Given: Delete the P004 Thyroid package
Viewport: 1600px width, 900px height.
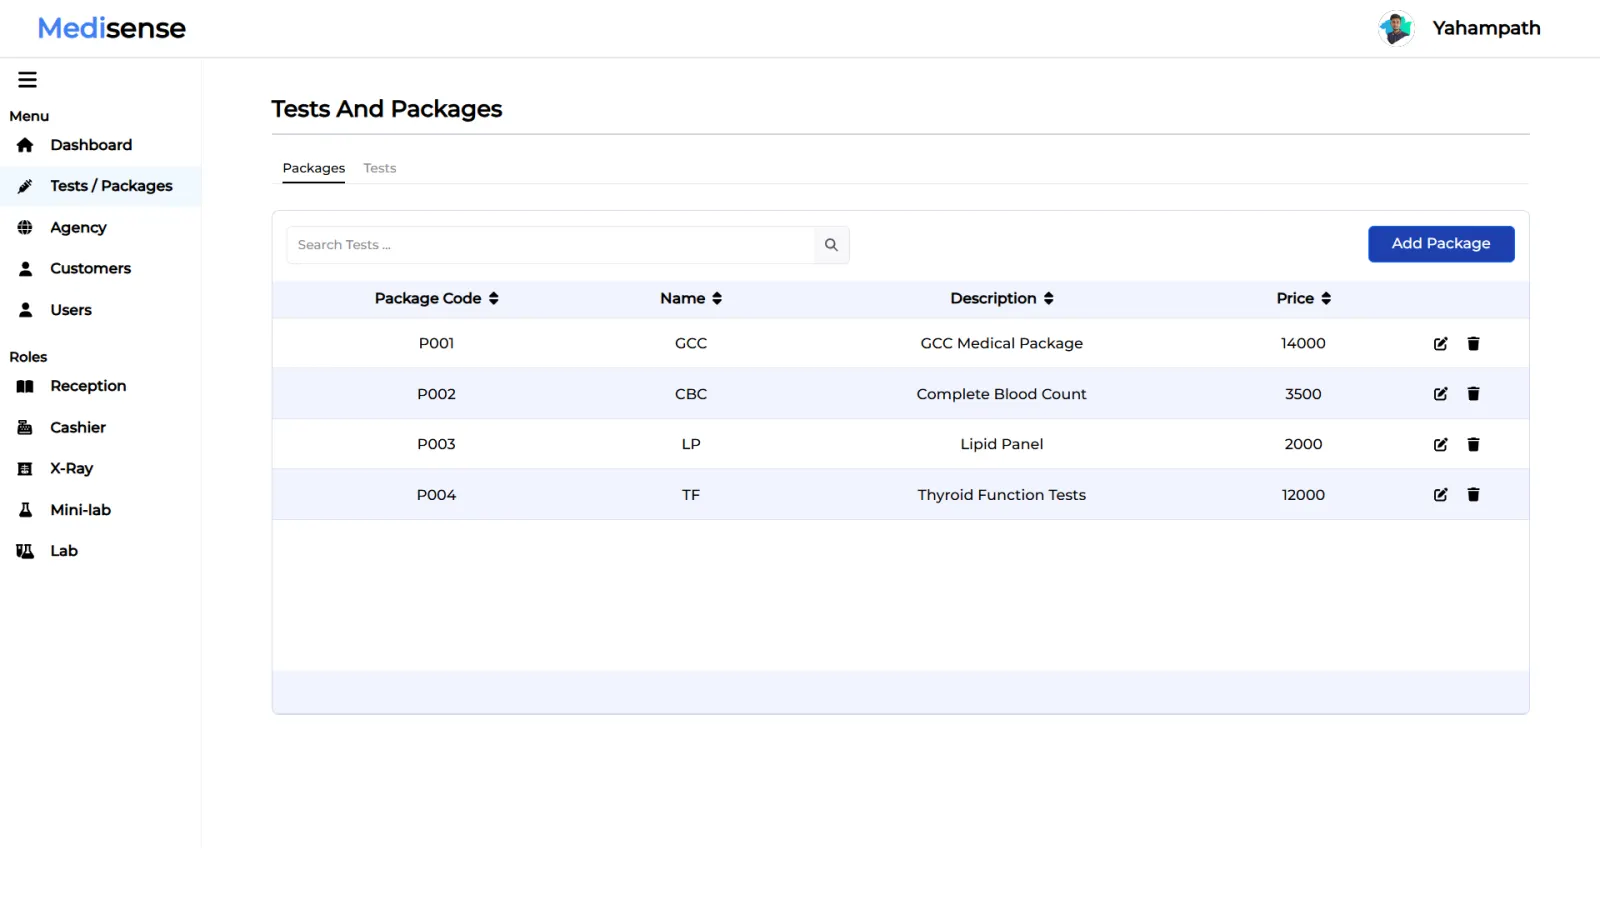Looking at the screenshot, I should click(1473, 495).
